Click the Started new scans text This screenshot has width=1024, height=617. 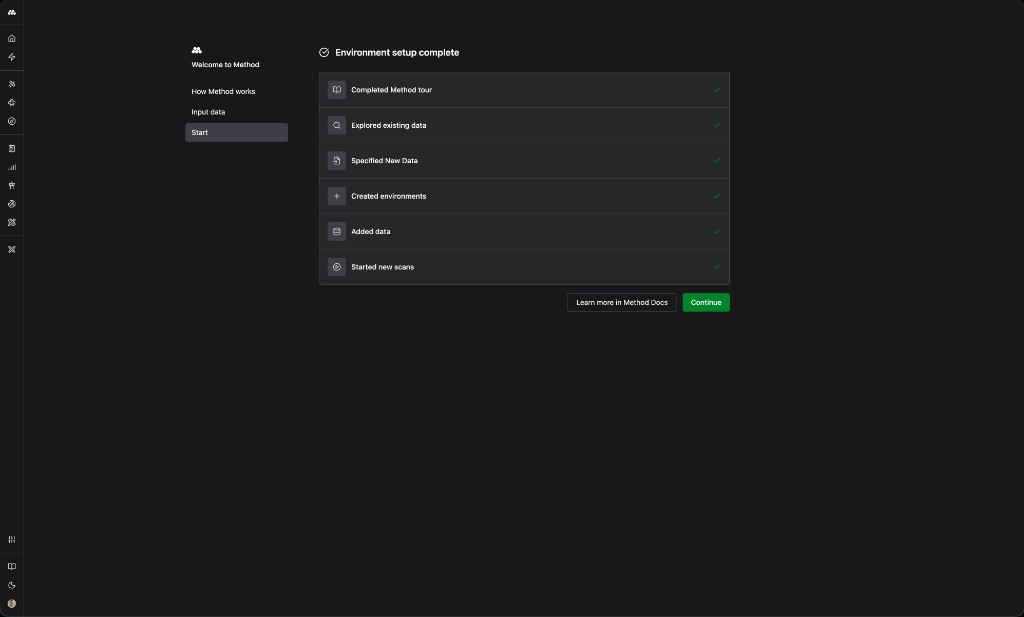[383, 266]
